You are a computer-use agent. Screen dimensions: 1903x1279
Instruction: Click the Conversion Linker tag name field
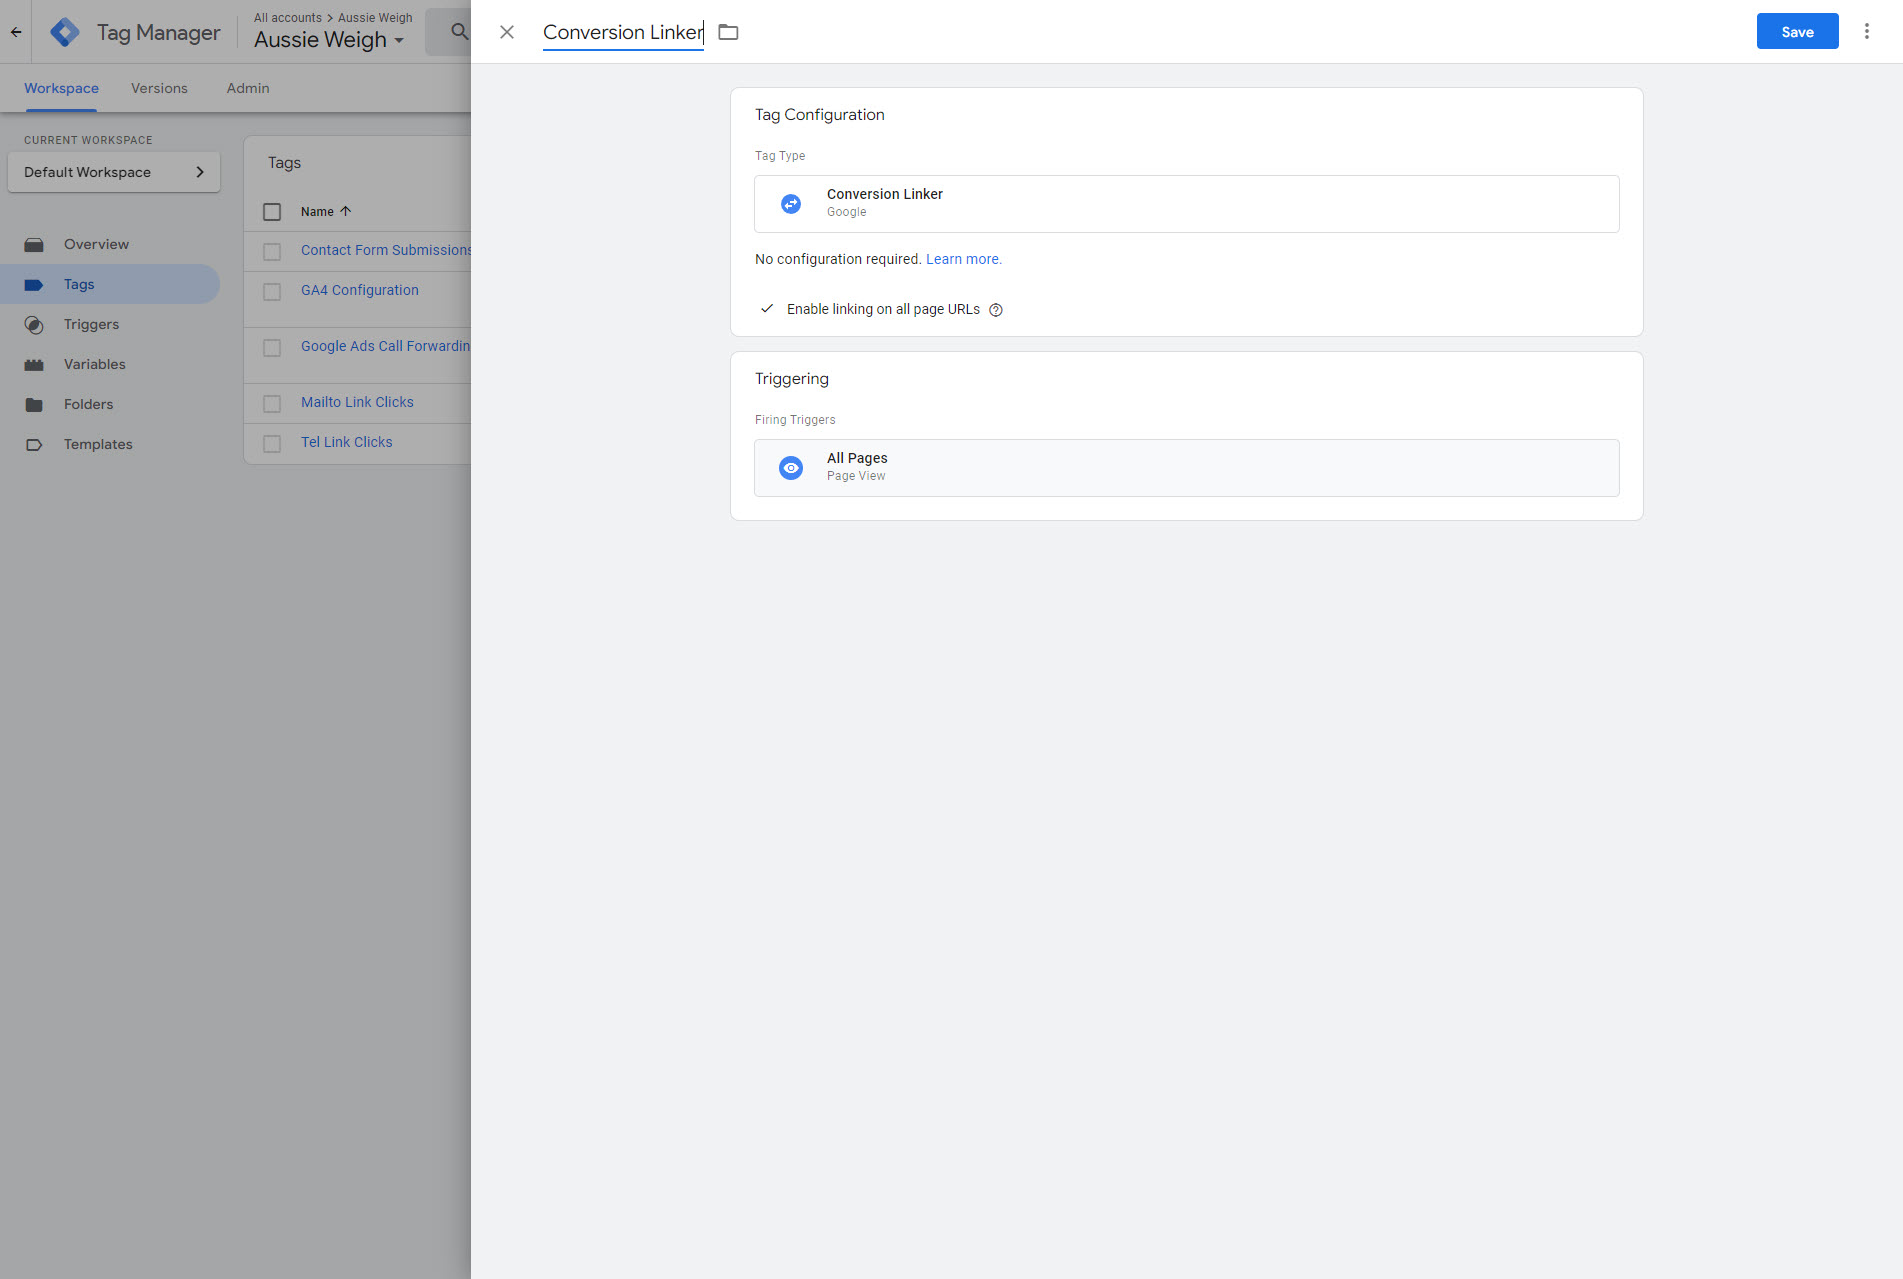[622, 32]
